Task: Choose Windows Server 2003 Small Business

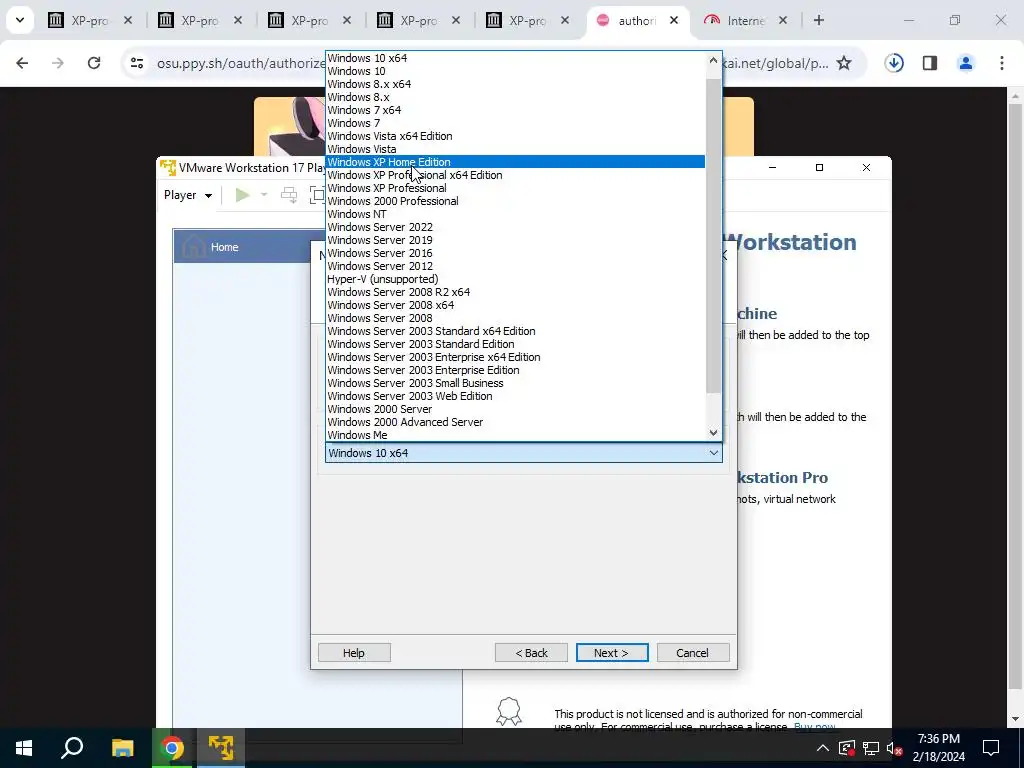Action: click(x=515, y=383)
